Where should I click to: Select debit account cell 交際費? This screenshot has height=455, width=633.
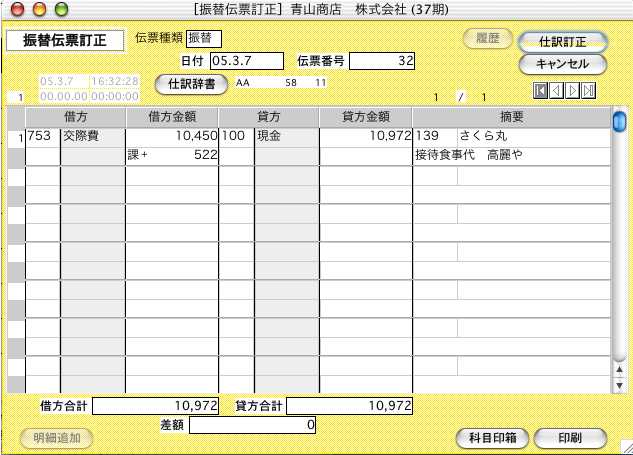92,135
